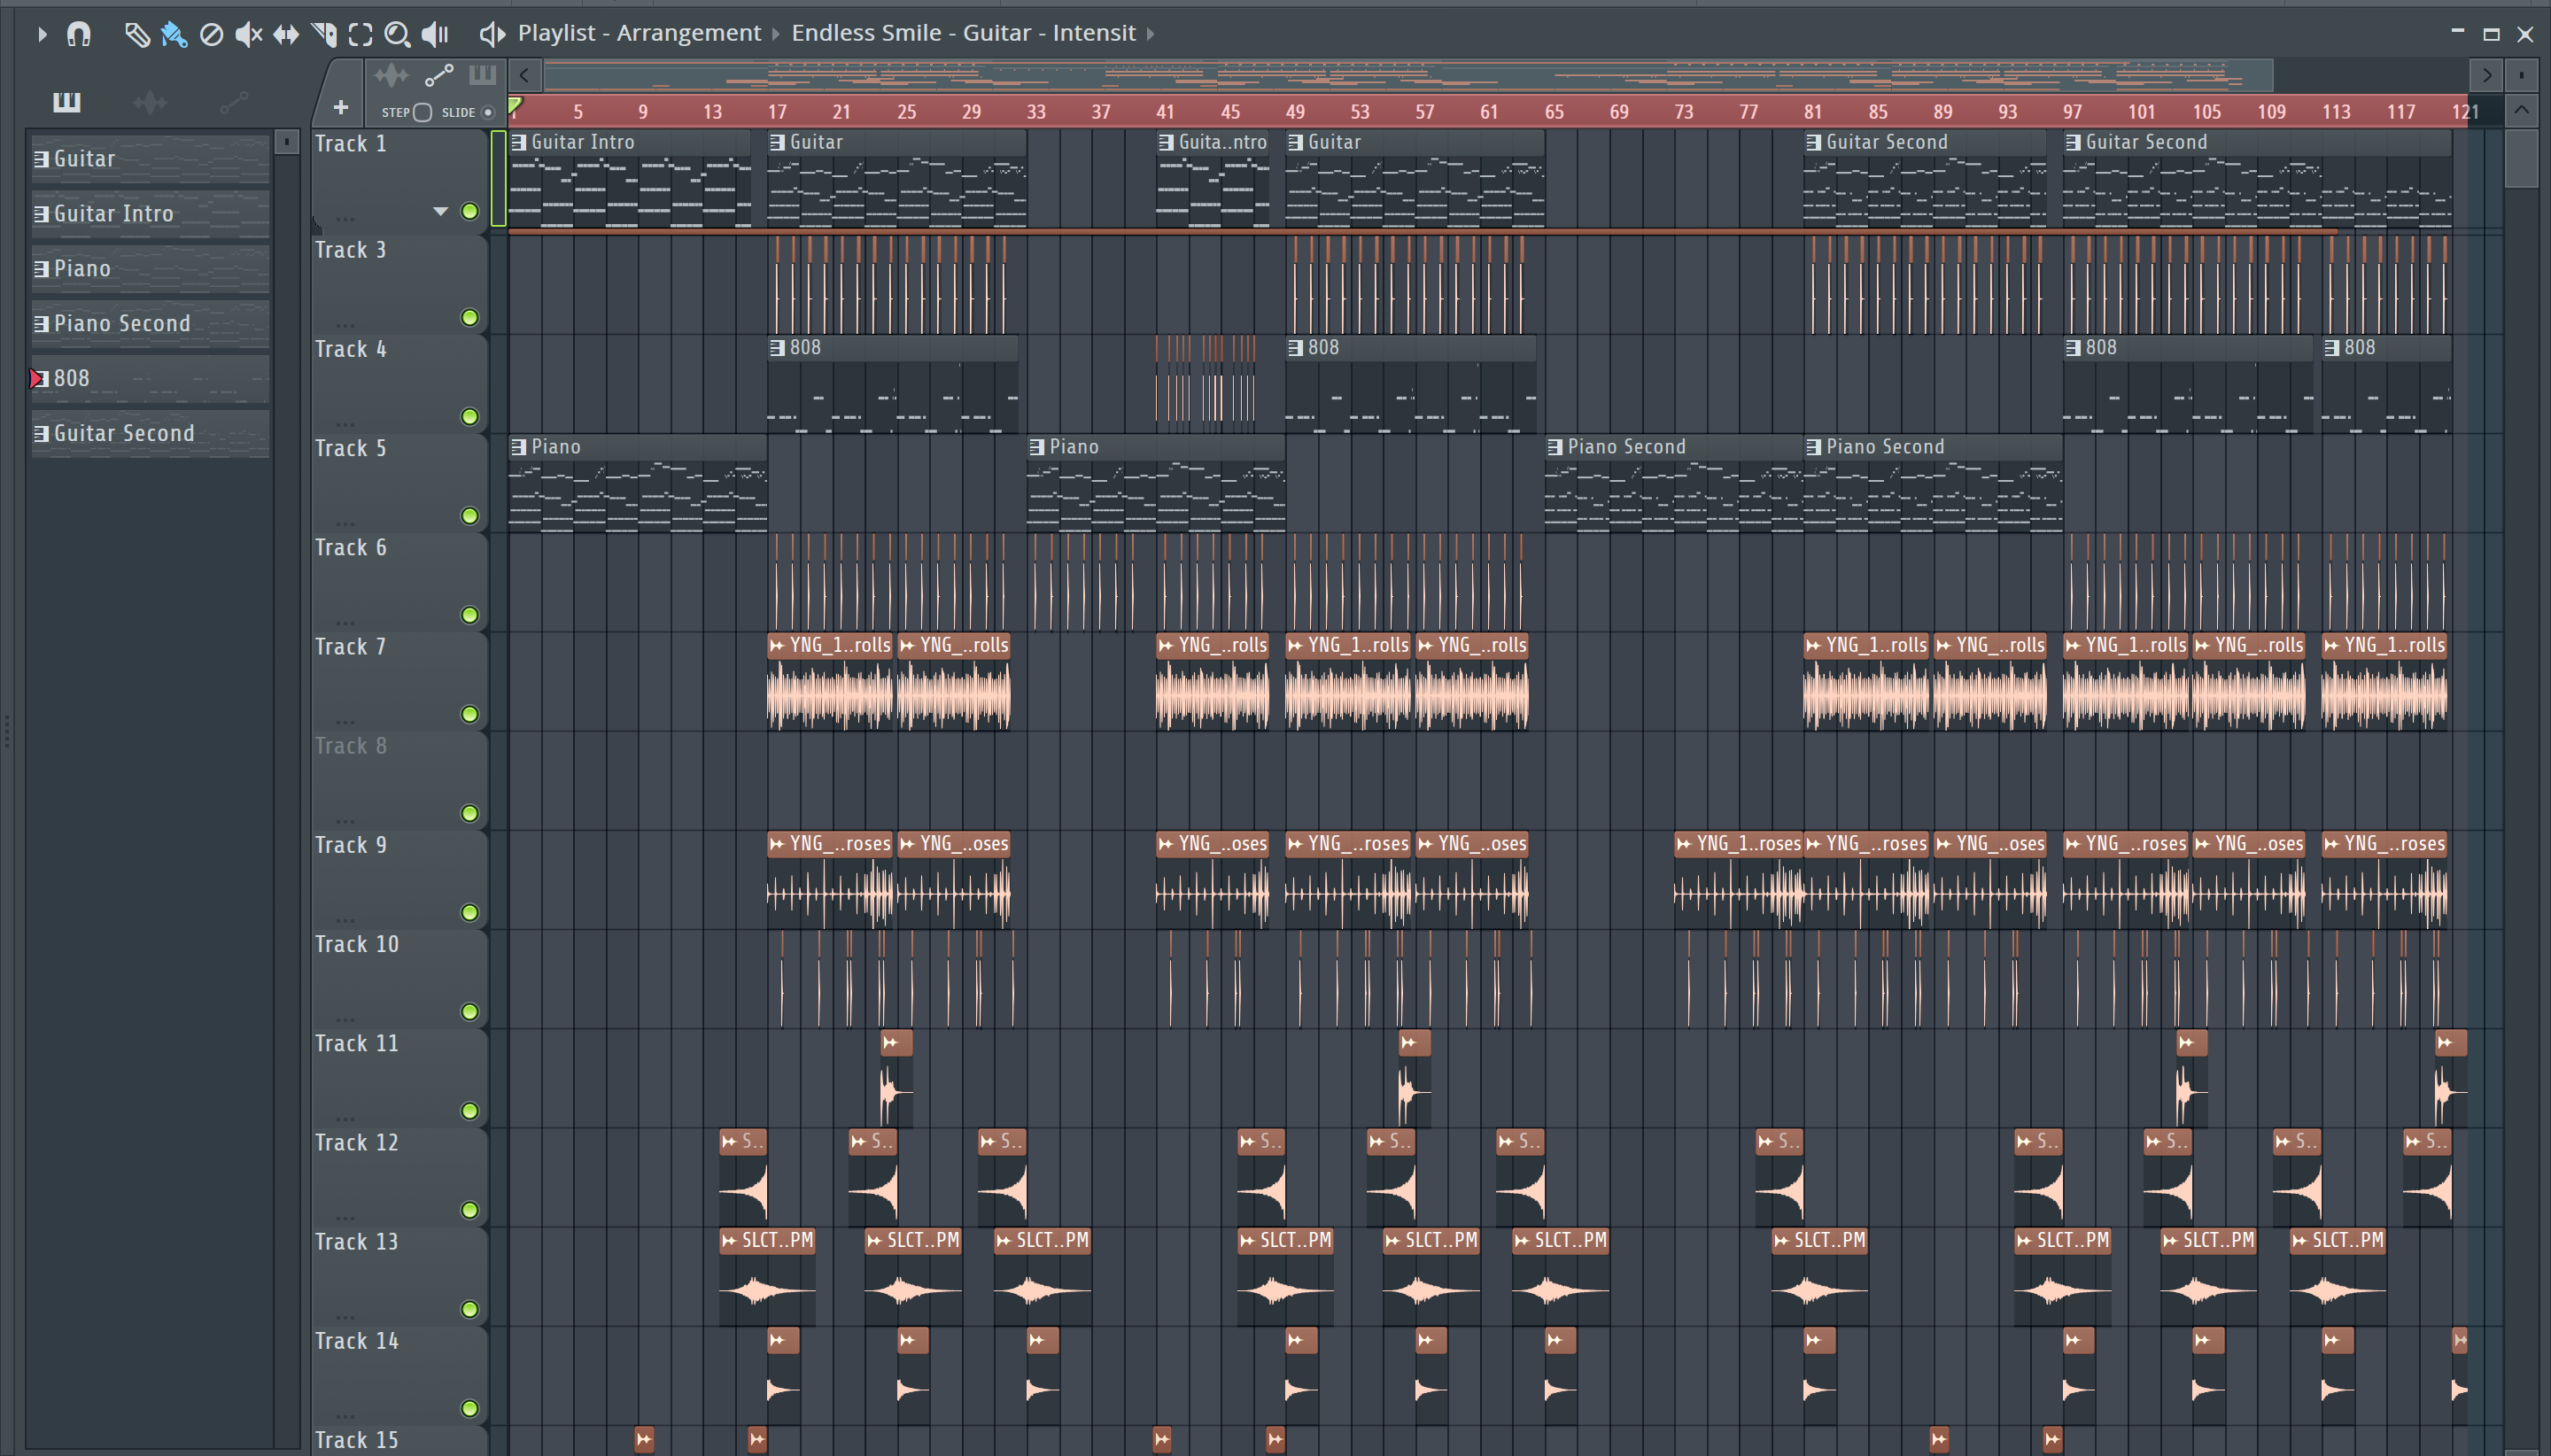Select first Guitar Second clip title
2551x1456 pixels.
click(1887, 142)
